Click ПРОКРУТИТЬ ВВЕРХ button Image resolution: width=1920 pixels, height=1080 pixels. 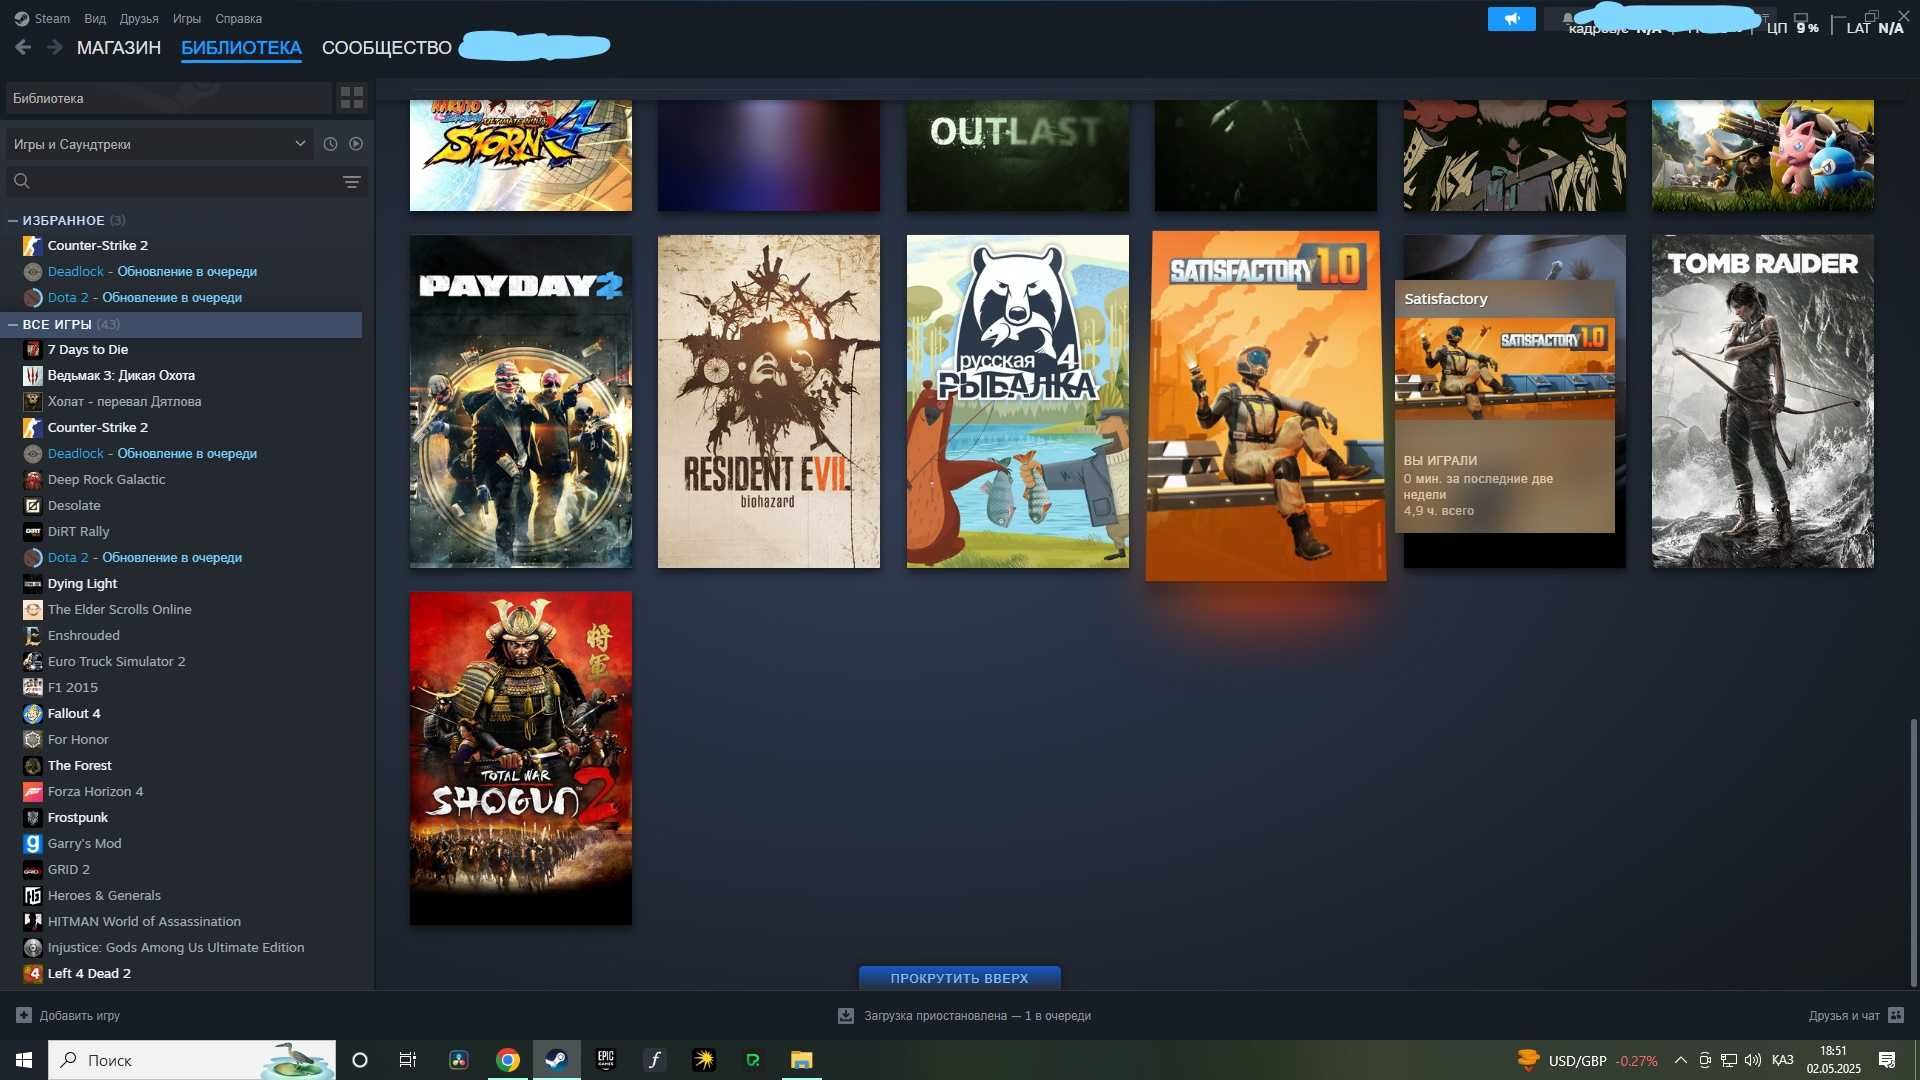tap(960, 978)
